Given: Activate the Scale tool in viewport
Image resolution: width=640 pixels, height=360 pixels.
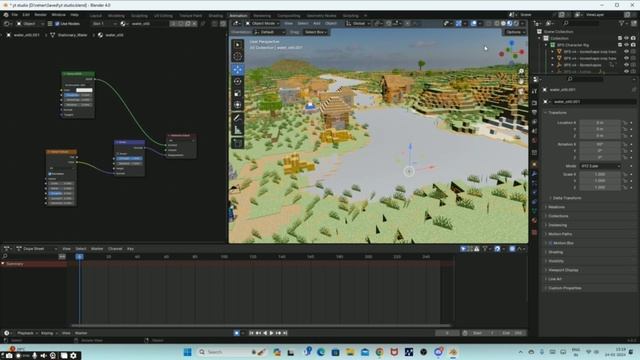Looking at the screenshot, I should coord(238,93).
